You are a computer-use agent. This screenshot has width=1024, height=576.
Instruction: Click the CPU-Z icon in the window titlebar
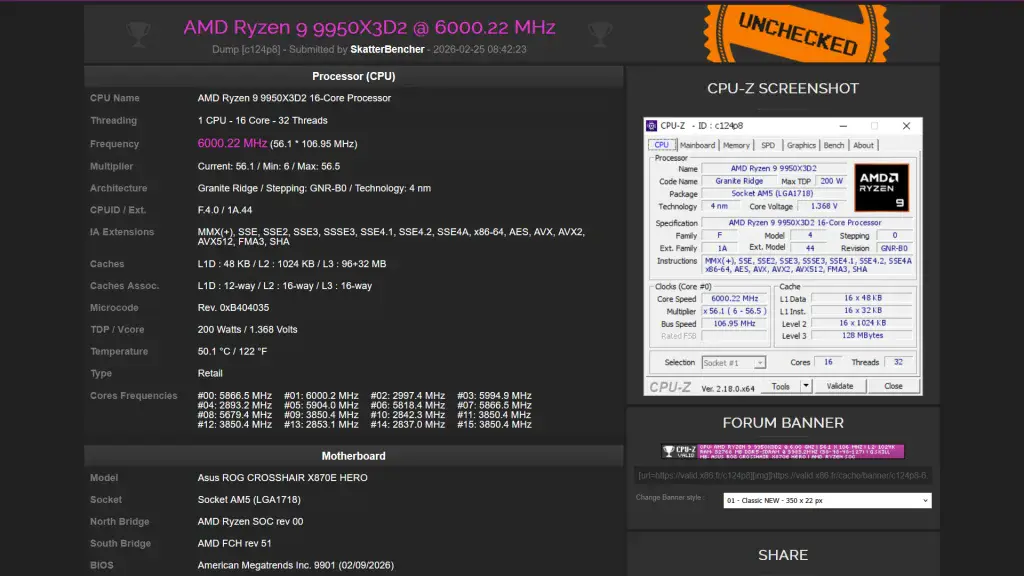pyautogui.click(x=652, y=125)
